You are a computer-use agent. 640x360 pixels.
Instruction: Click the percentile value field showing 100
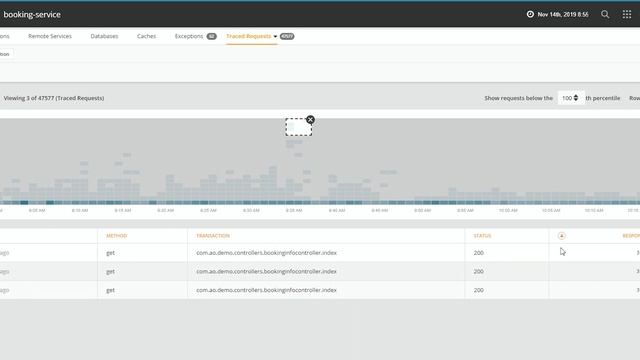(x=571, y=98)
